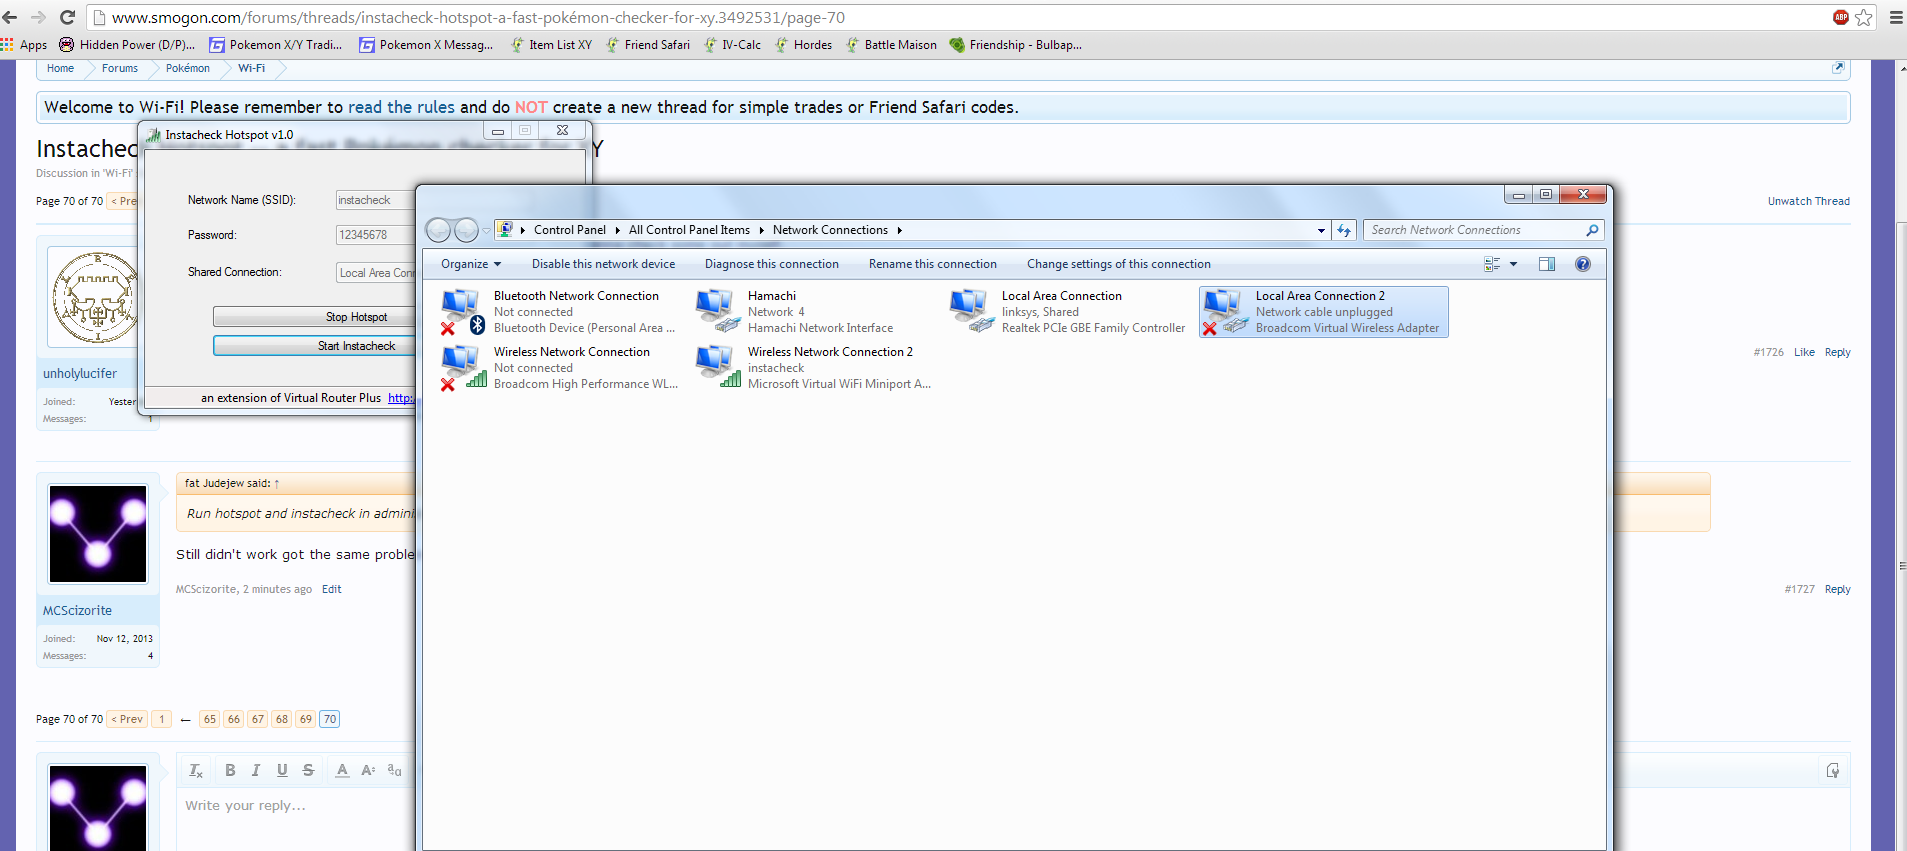Open the Explorer help icon
This screenshot has height=851, width=1907.
[x=1583, y=264]
